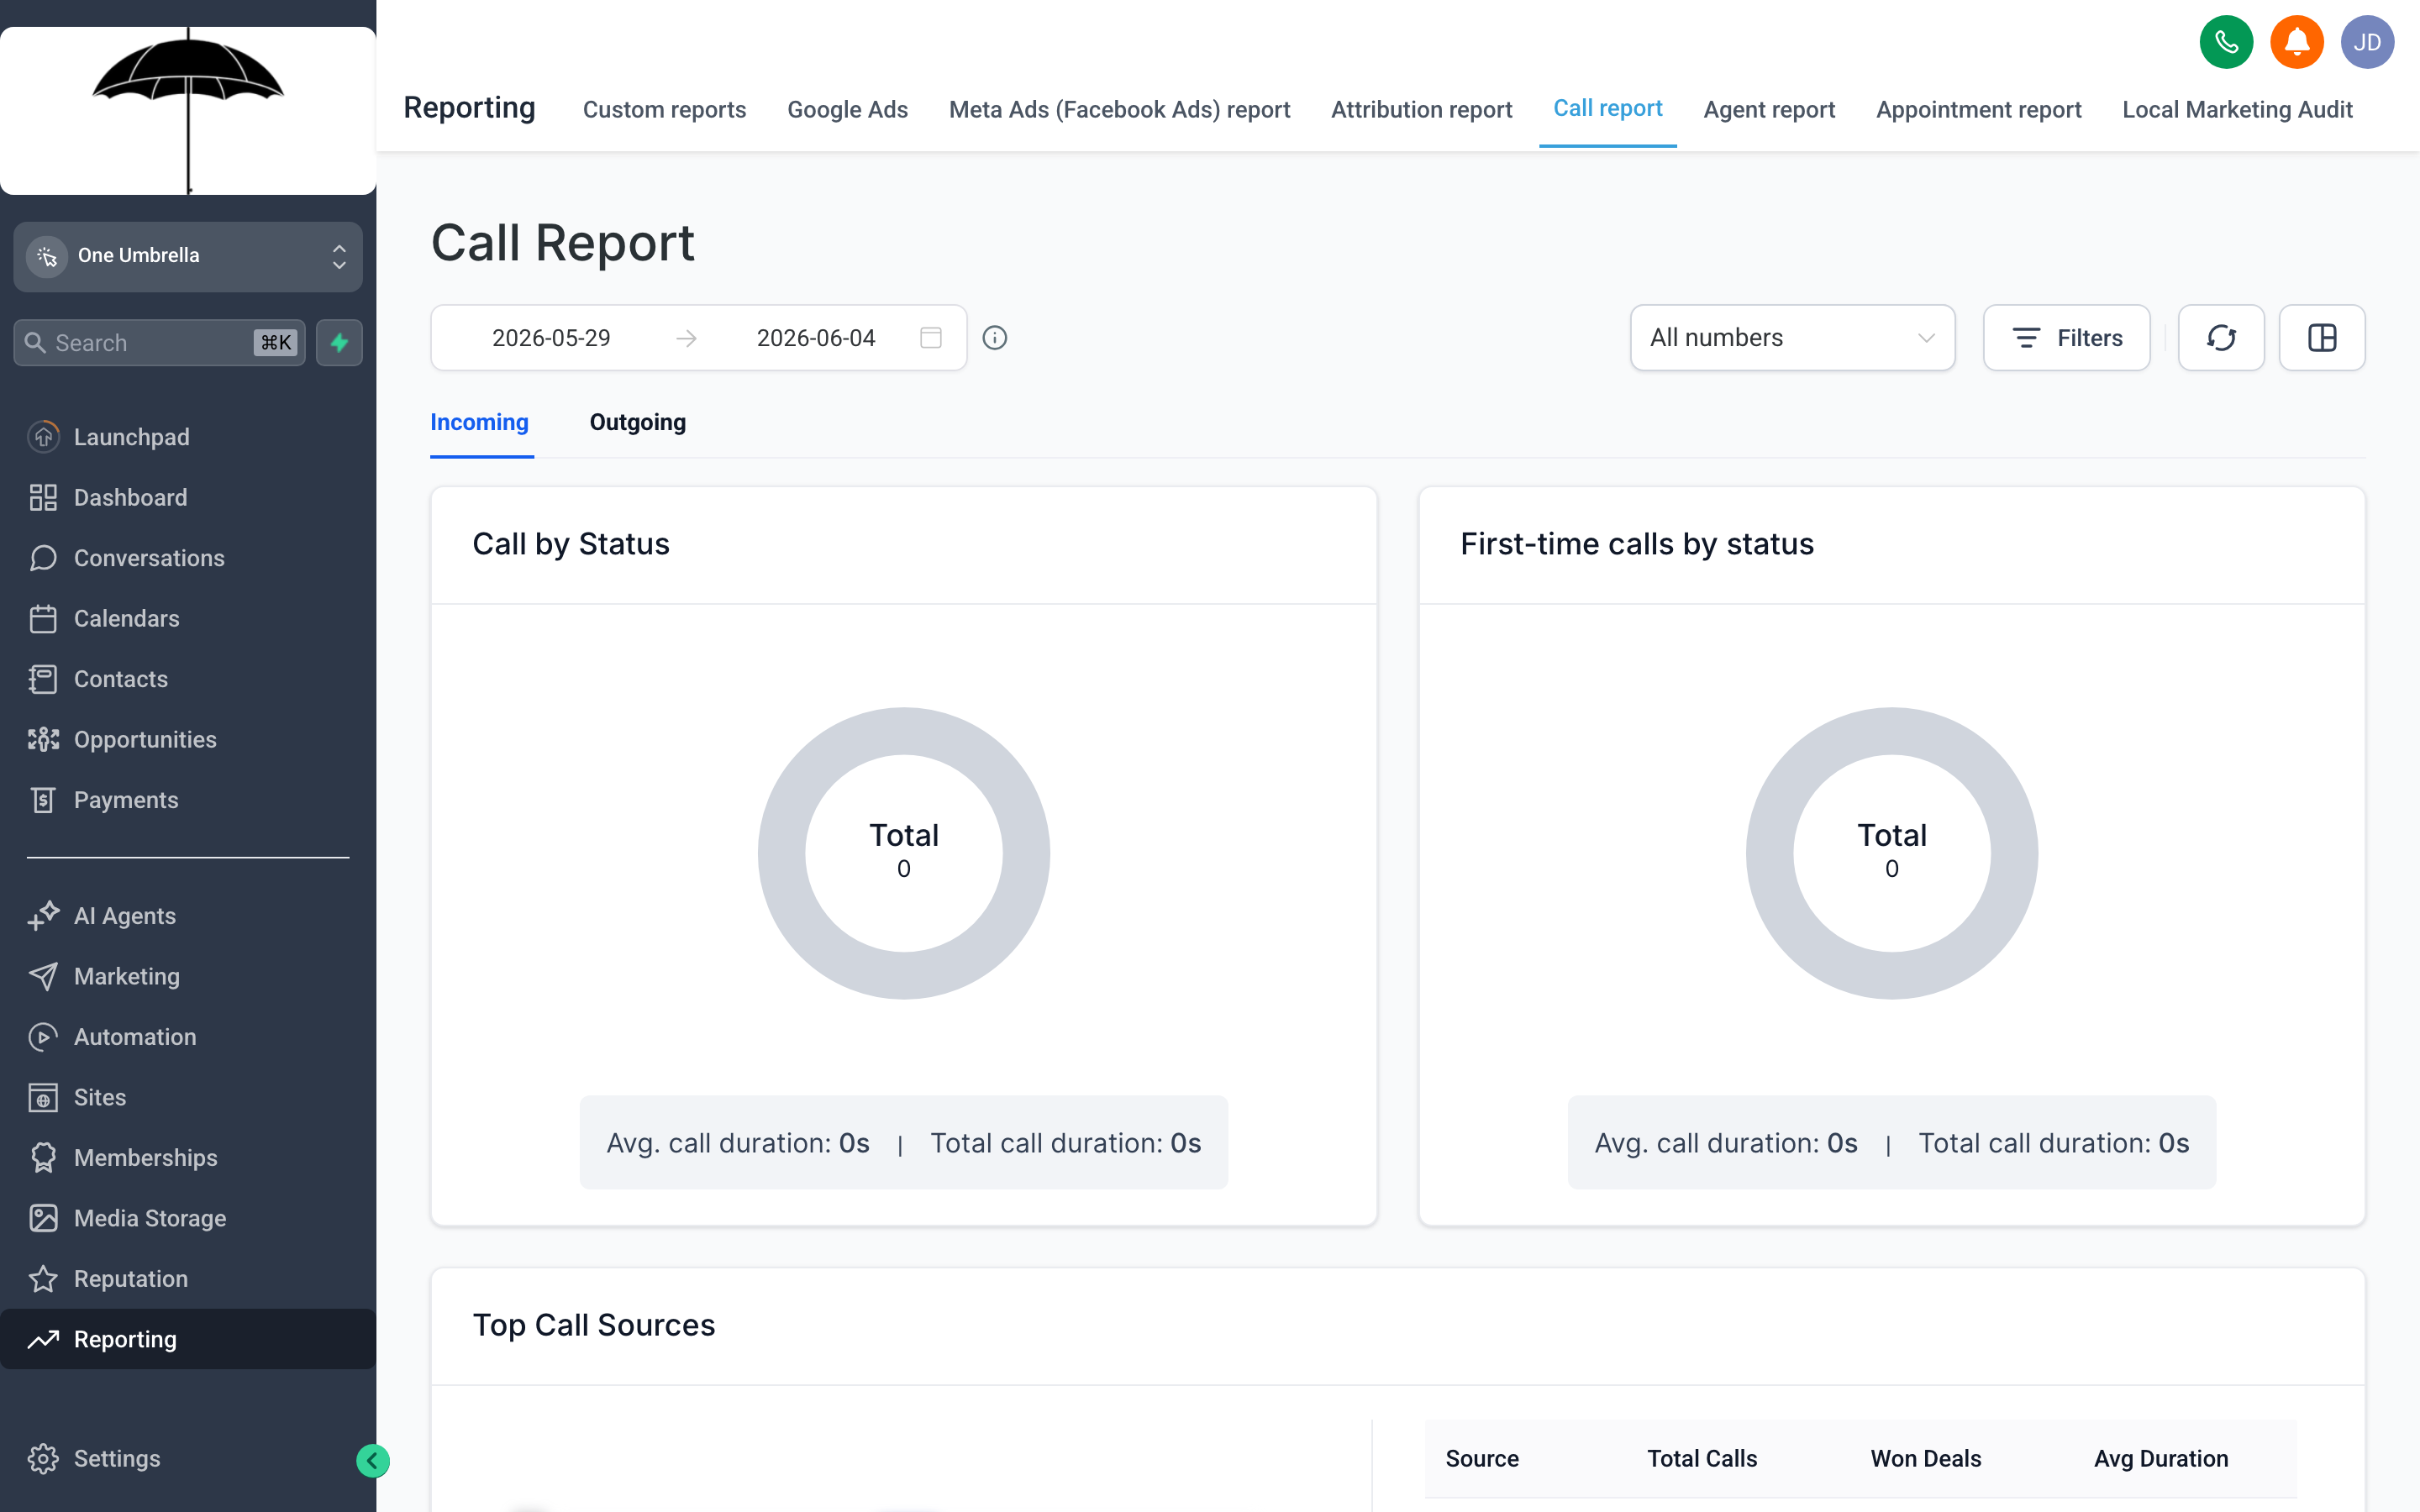The width and height of the screenshot is (2420, 1512).
Task: Open Launchpad from the sidebar
Action: tap(188, 437)
